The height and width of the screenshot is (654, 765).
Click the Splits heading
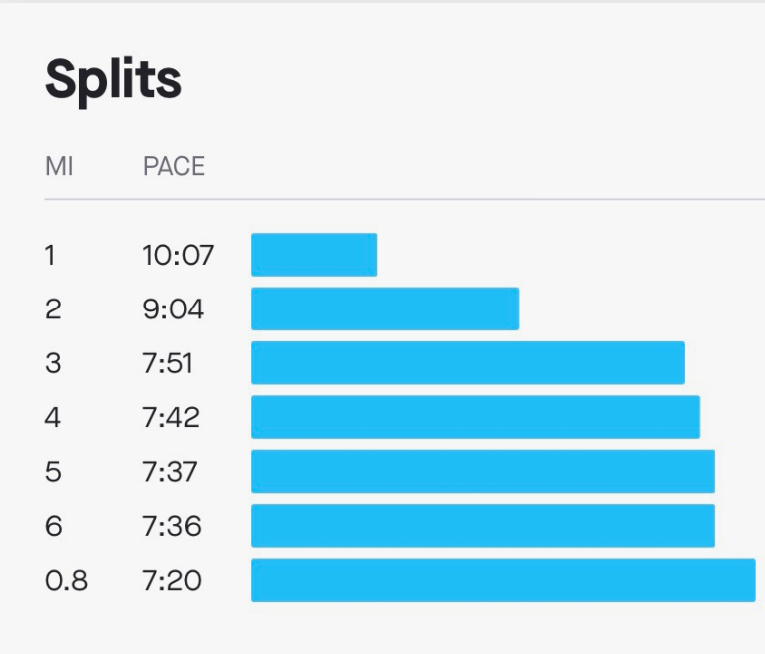point(113,80)
